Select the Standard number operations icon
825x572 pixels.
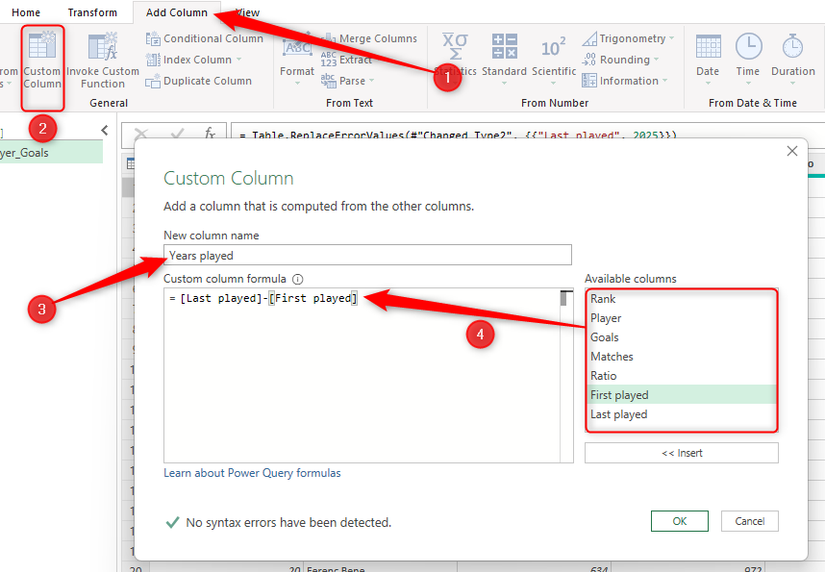coord(504,48)
